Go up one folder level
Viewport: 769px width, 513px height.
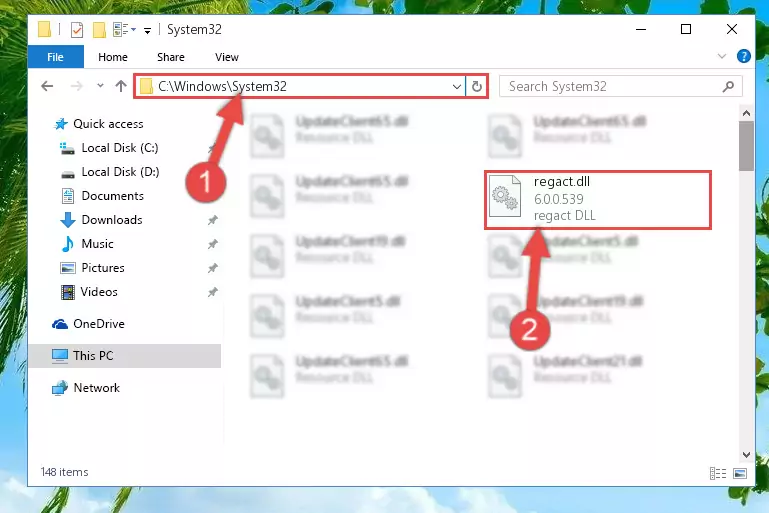click(x=121, y=86)
